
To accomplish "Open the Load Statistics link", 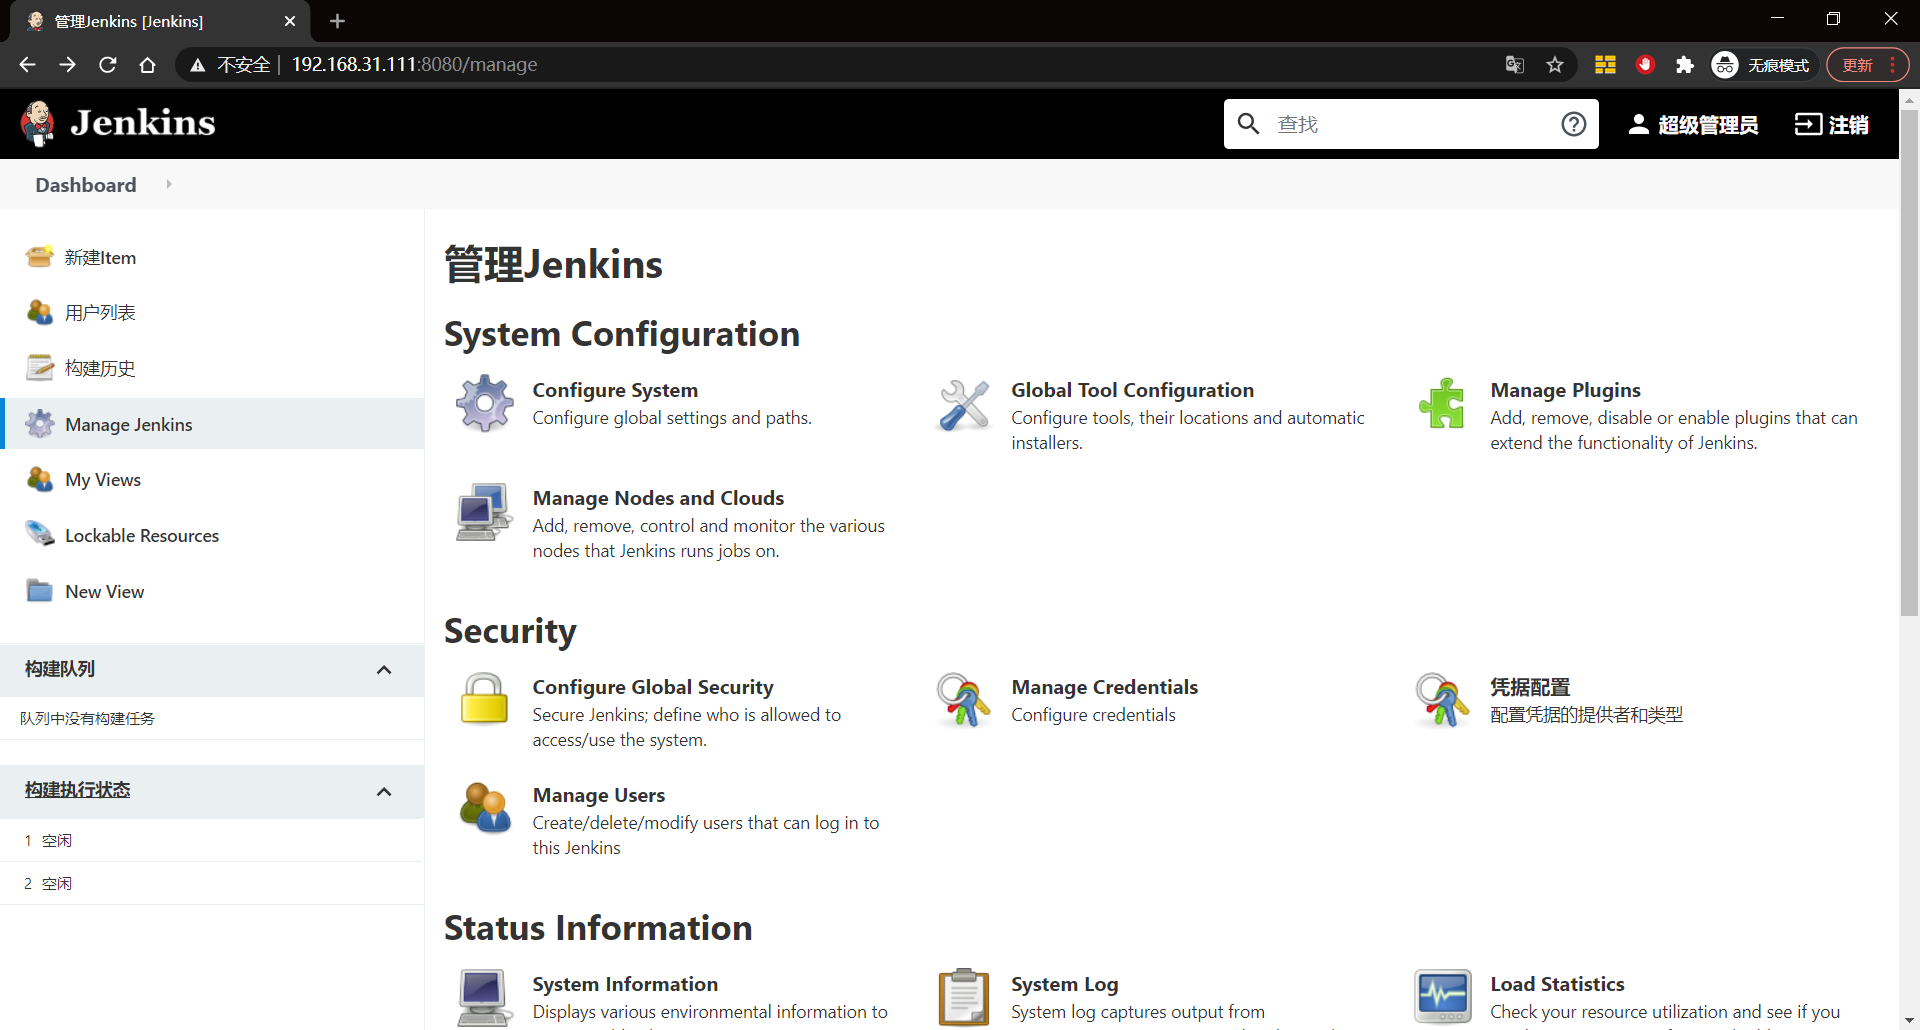I will [1557, 984].
